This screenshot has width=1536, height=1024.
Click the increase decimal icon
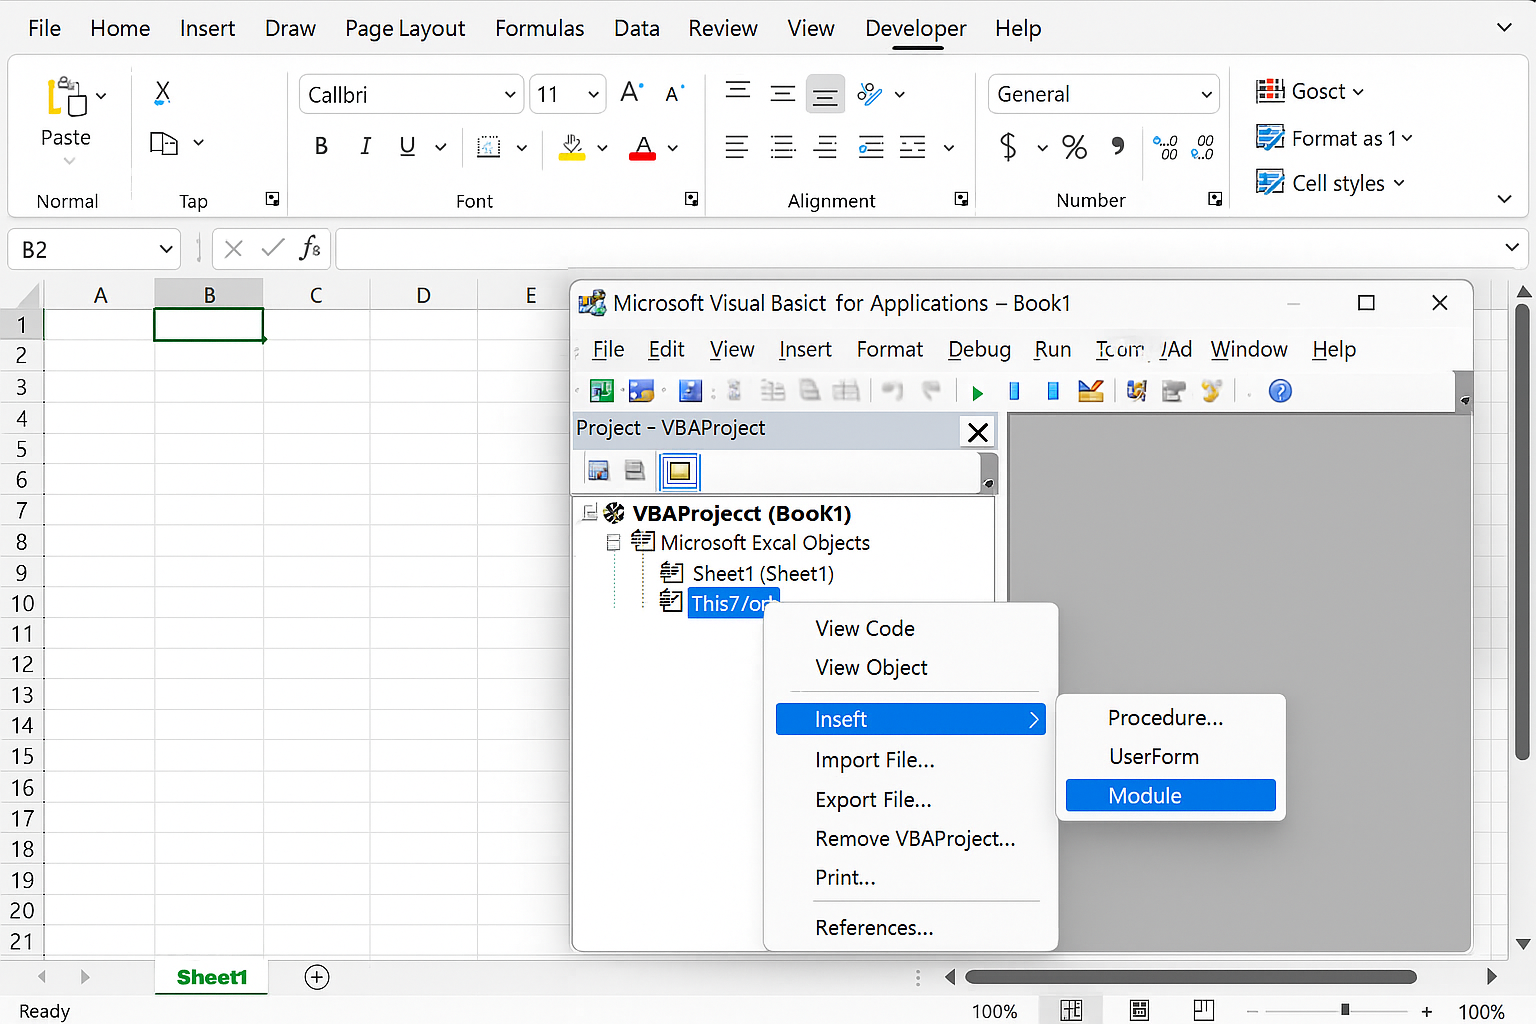click(1165, 148)
